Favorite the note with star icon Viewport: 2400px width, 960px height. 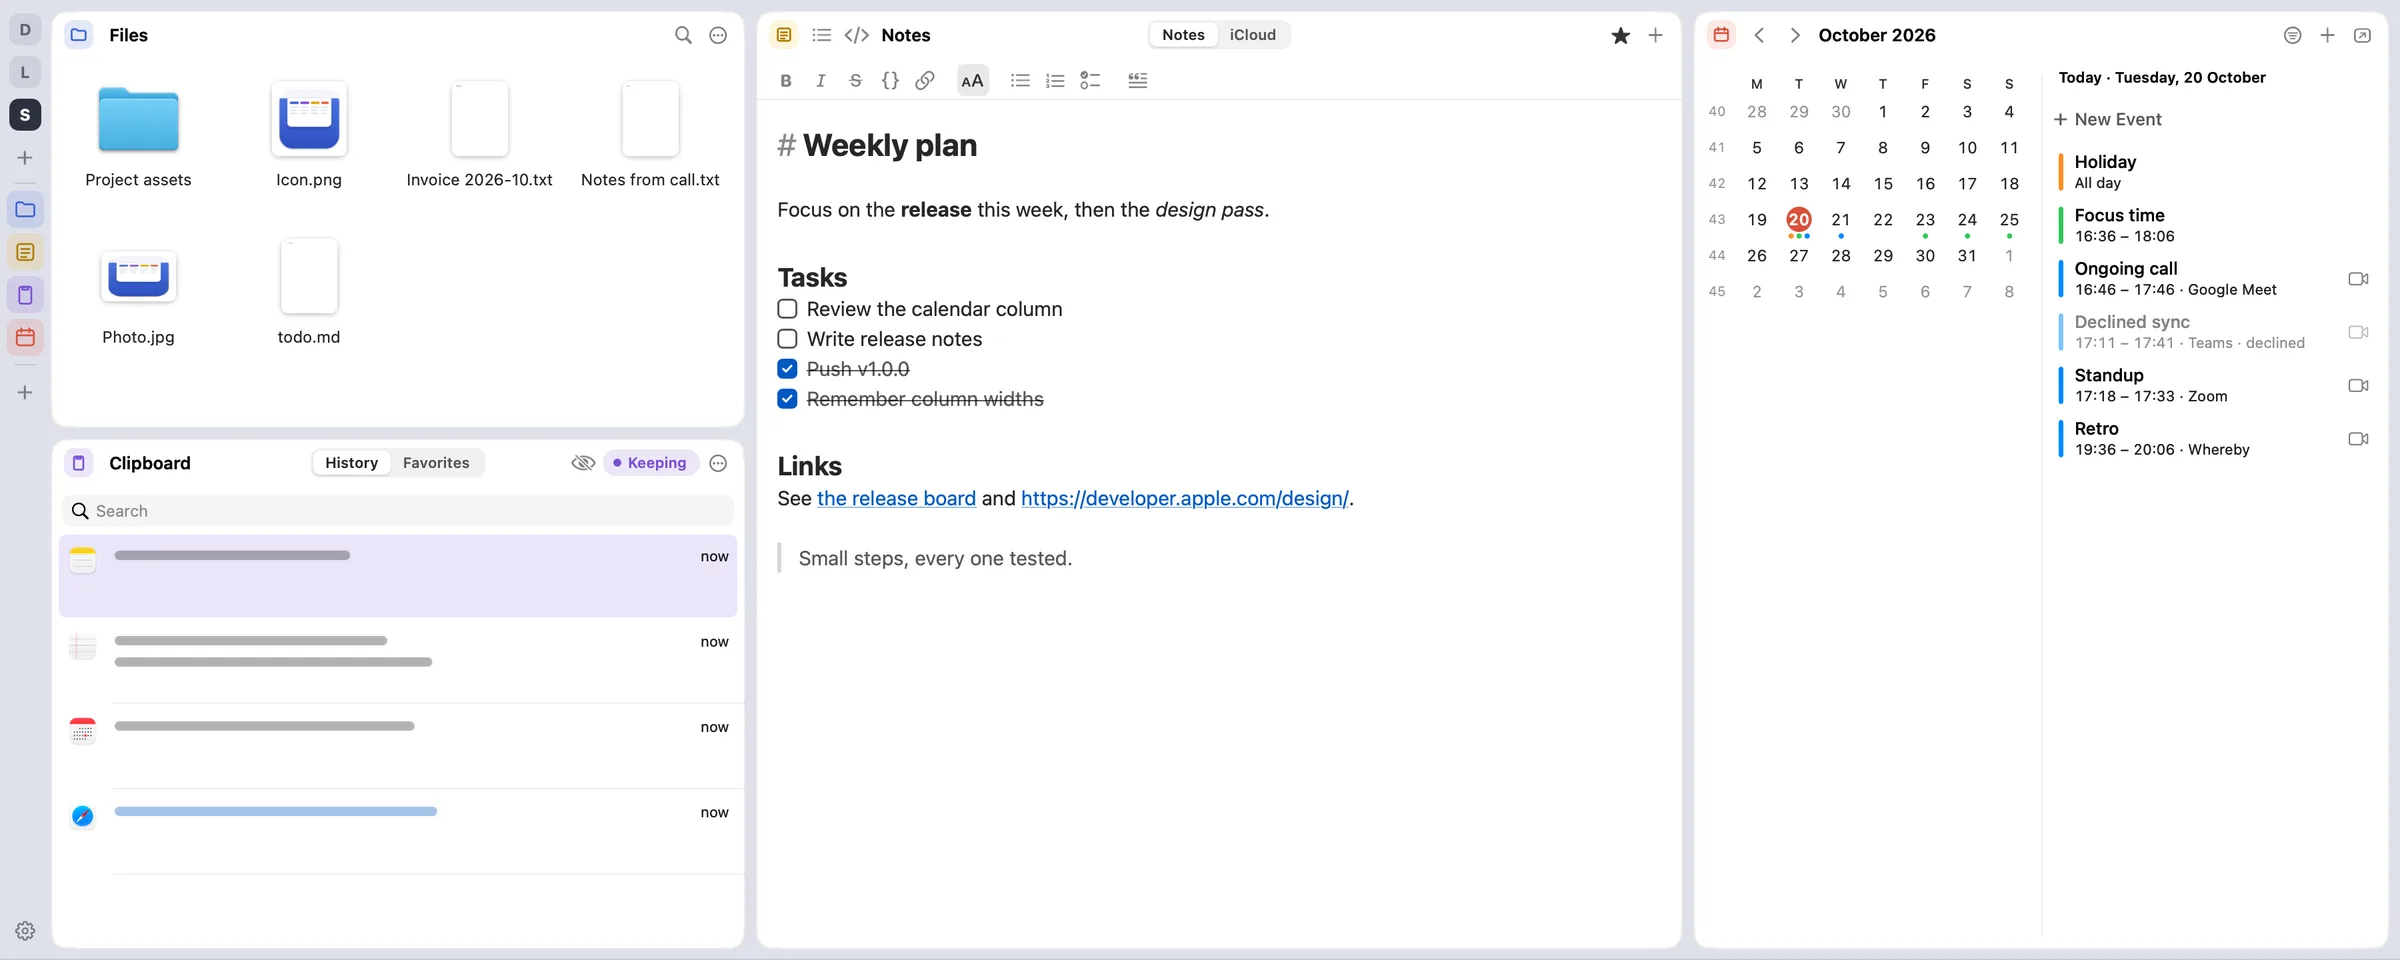click(x=1621, y=36)
